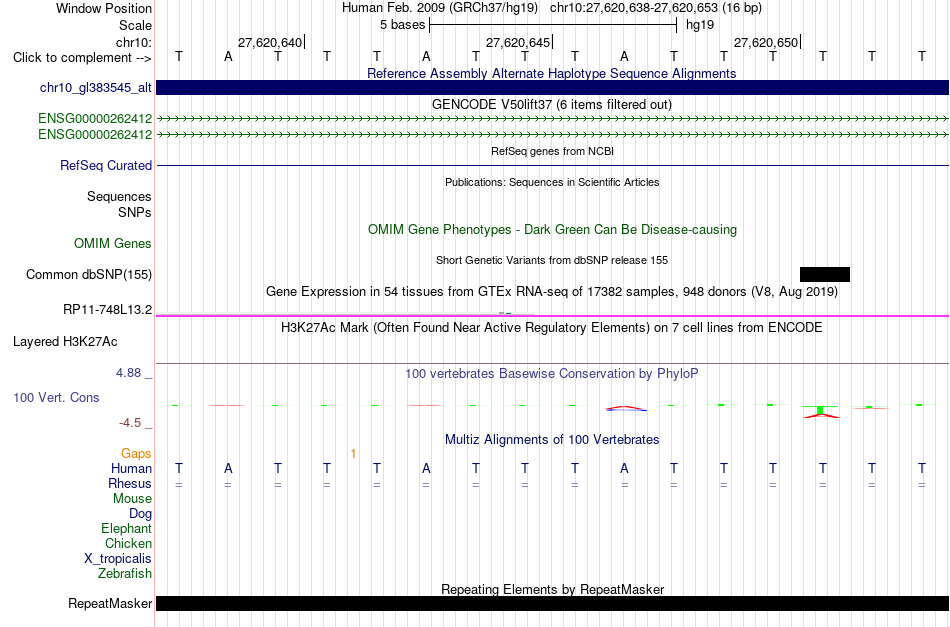This screenshot has width=950, height=627.
Task: Click the red and blue PhyloP peak
Action: click(626, 409)
